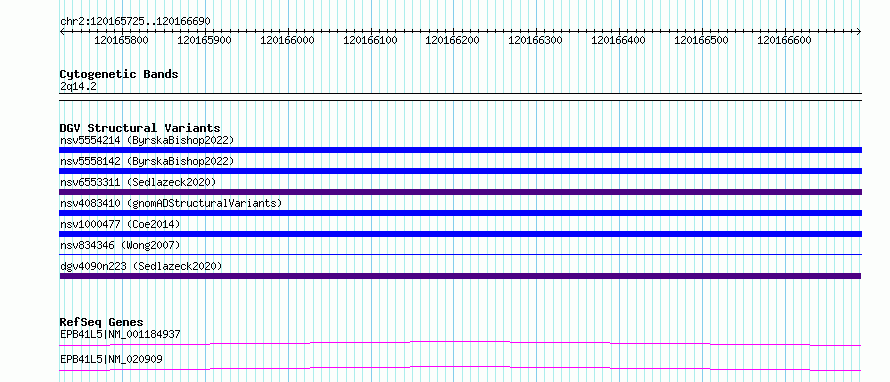The height and width of the screenshot is (382, 890).
Task: Click ruler position 120166500
Action: [x=702, y=40]
